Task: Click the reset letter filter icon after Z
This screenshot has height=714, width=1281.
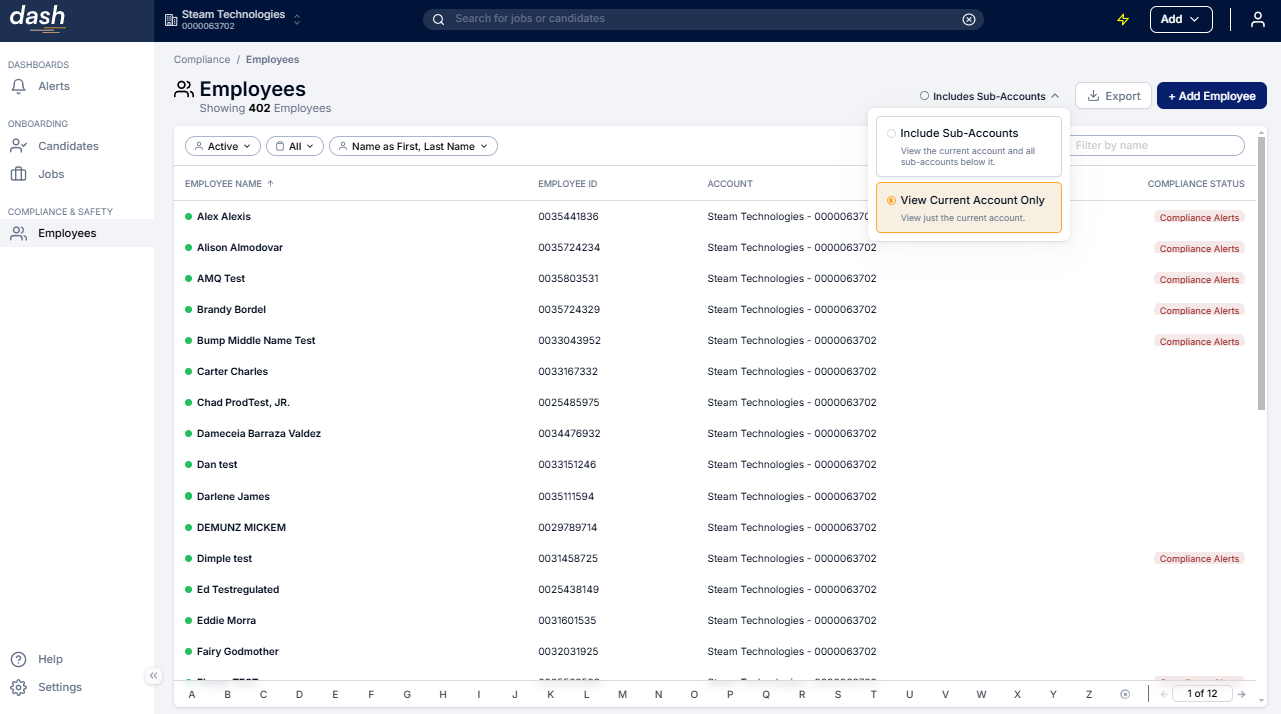Action: pos(1125,694)
